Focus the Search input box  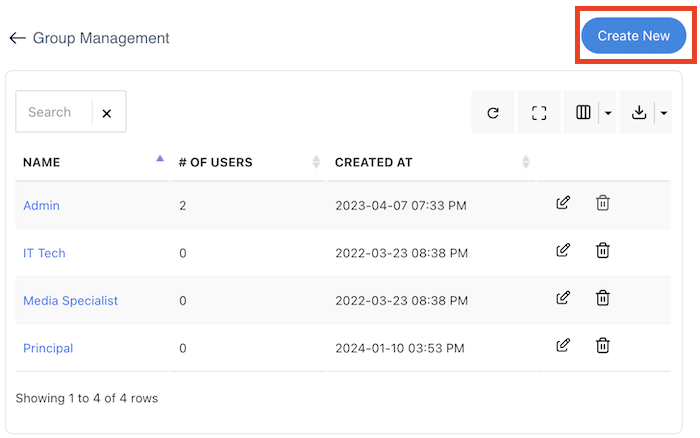pos(54,112)
